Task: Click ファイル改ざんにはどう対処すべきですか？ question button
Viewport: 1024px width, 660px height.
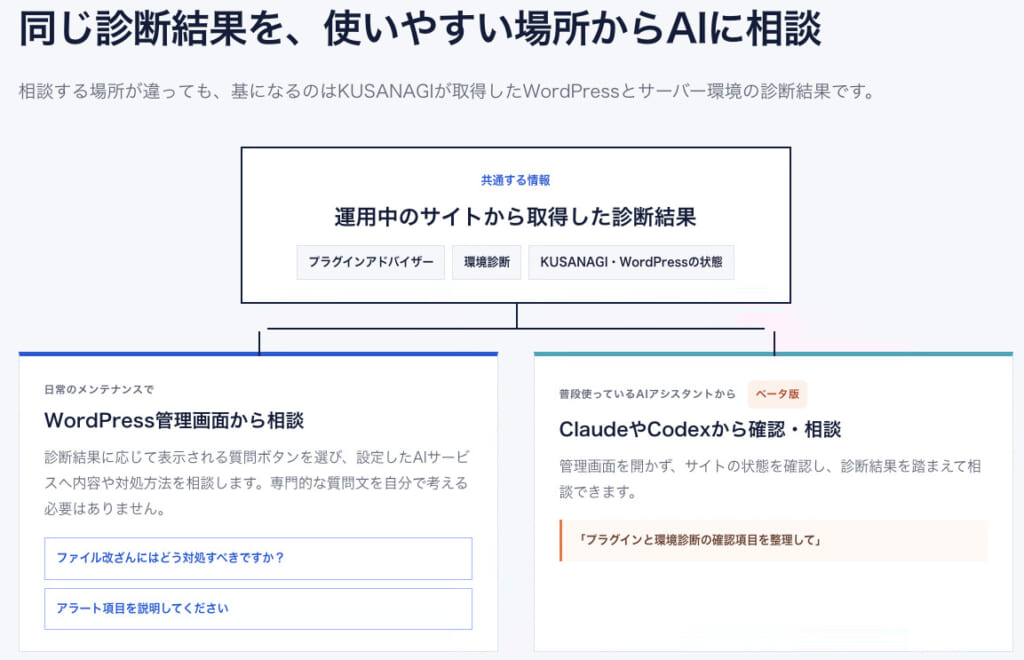Action: pyautogui.click(x=258, y=558)
